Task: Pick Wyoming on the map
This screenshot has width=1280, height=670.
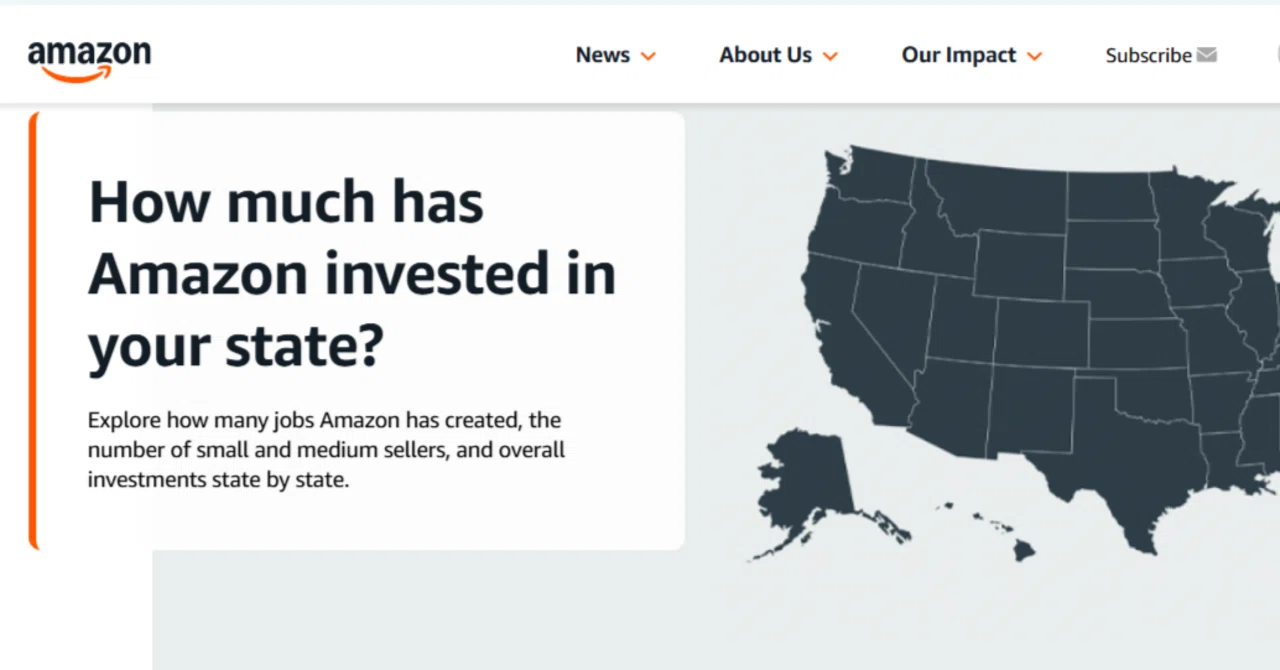Action: point(1020,263)
